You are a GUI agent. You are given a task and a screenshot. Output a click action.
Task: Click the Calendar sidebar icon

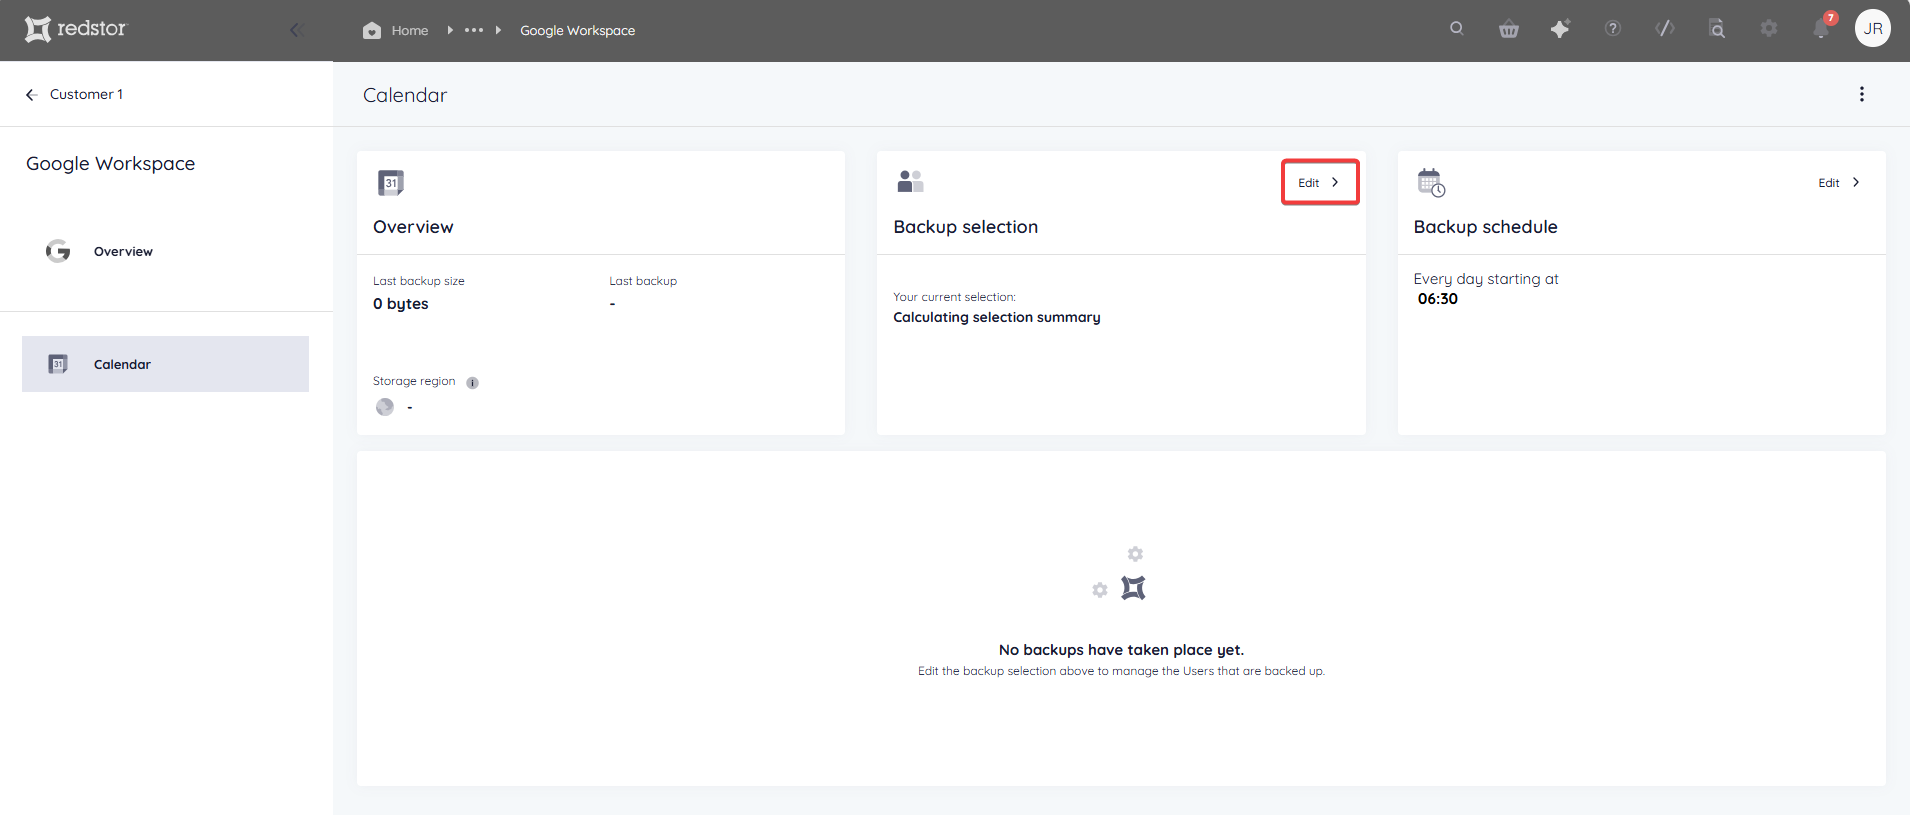pos(58,364)
